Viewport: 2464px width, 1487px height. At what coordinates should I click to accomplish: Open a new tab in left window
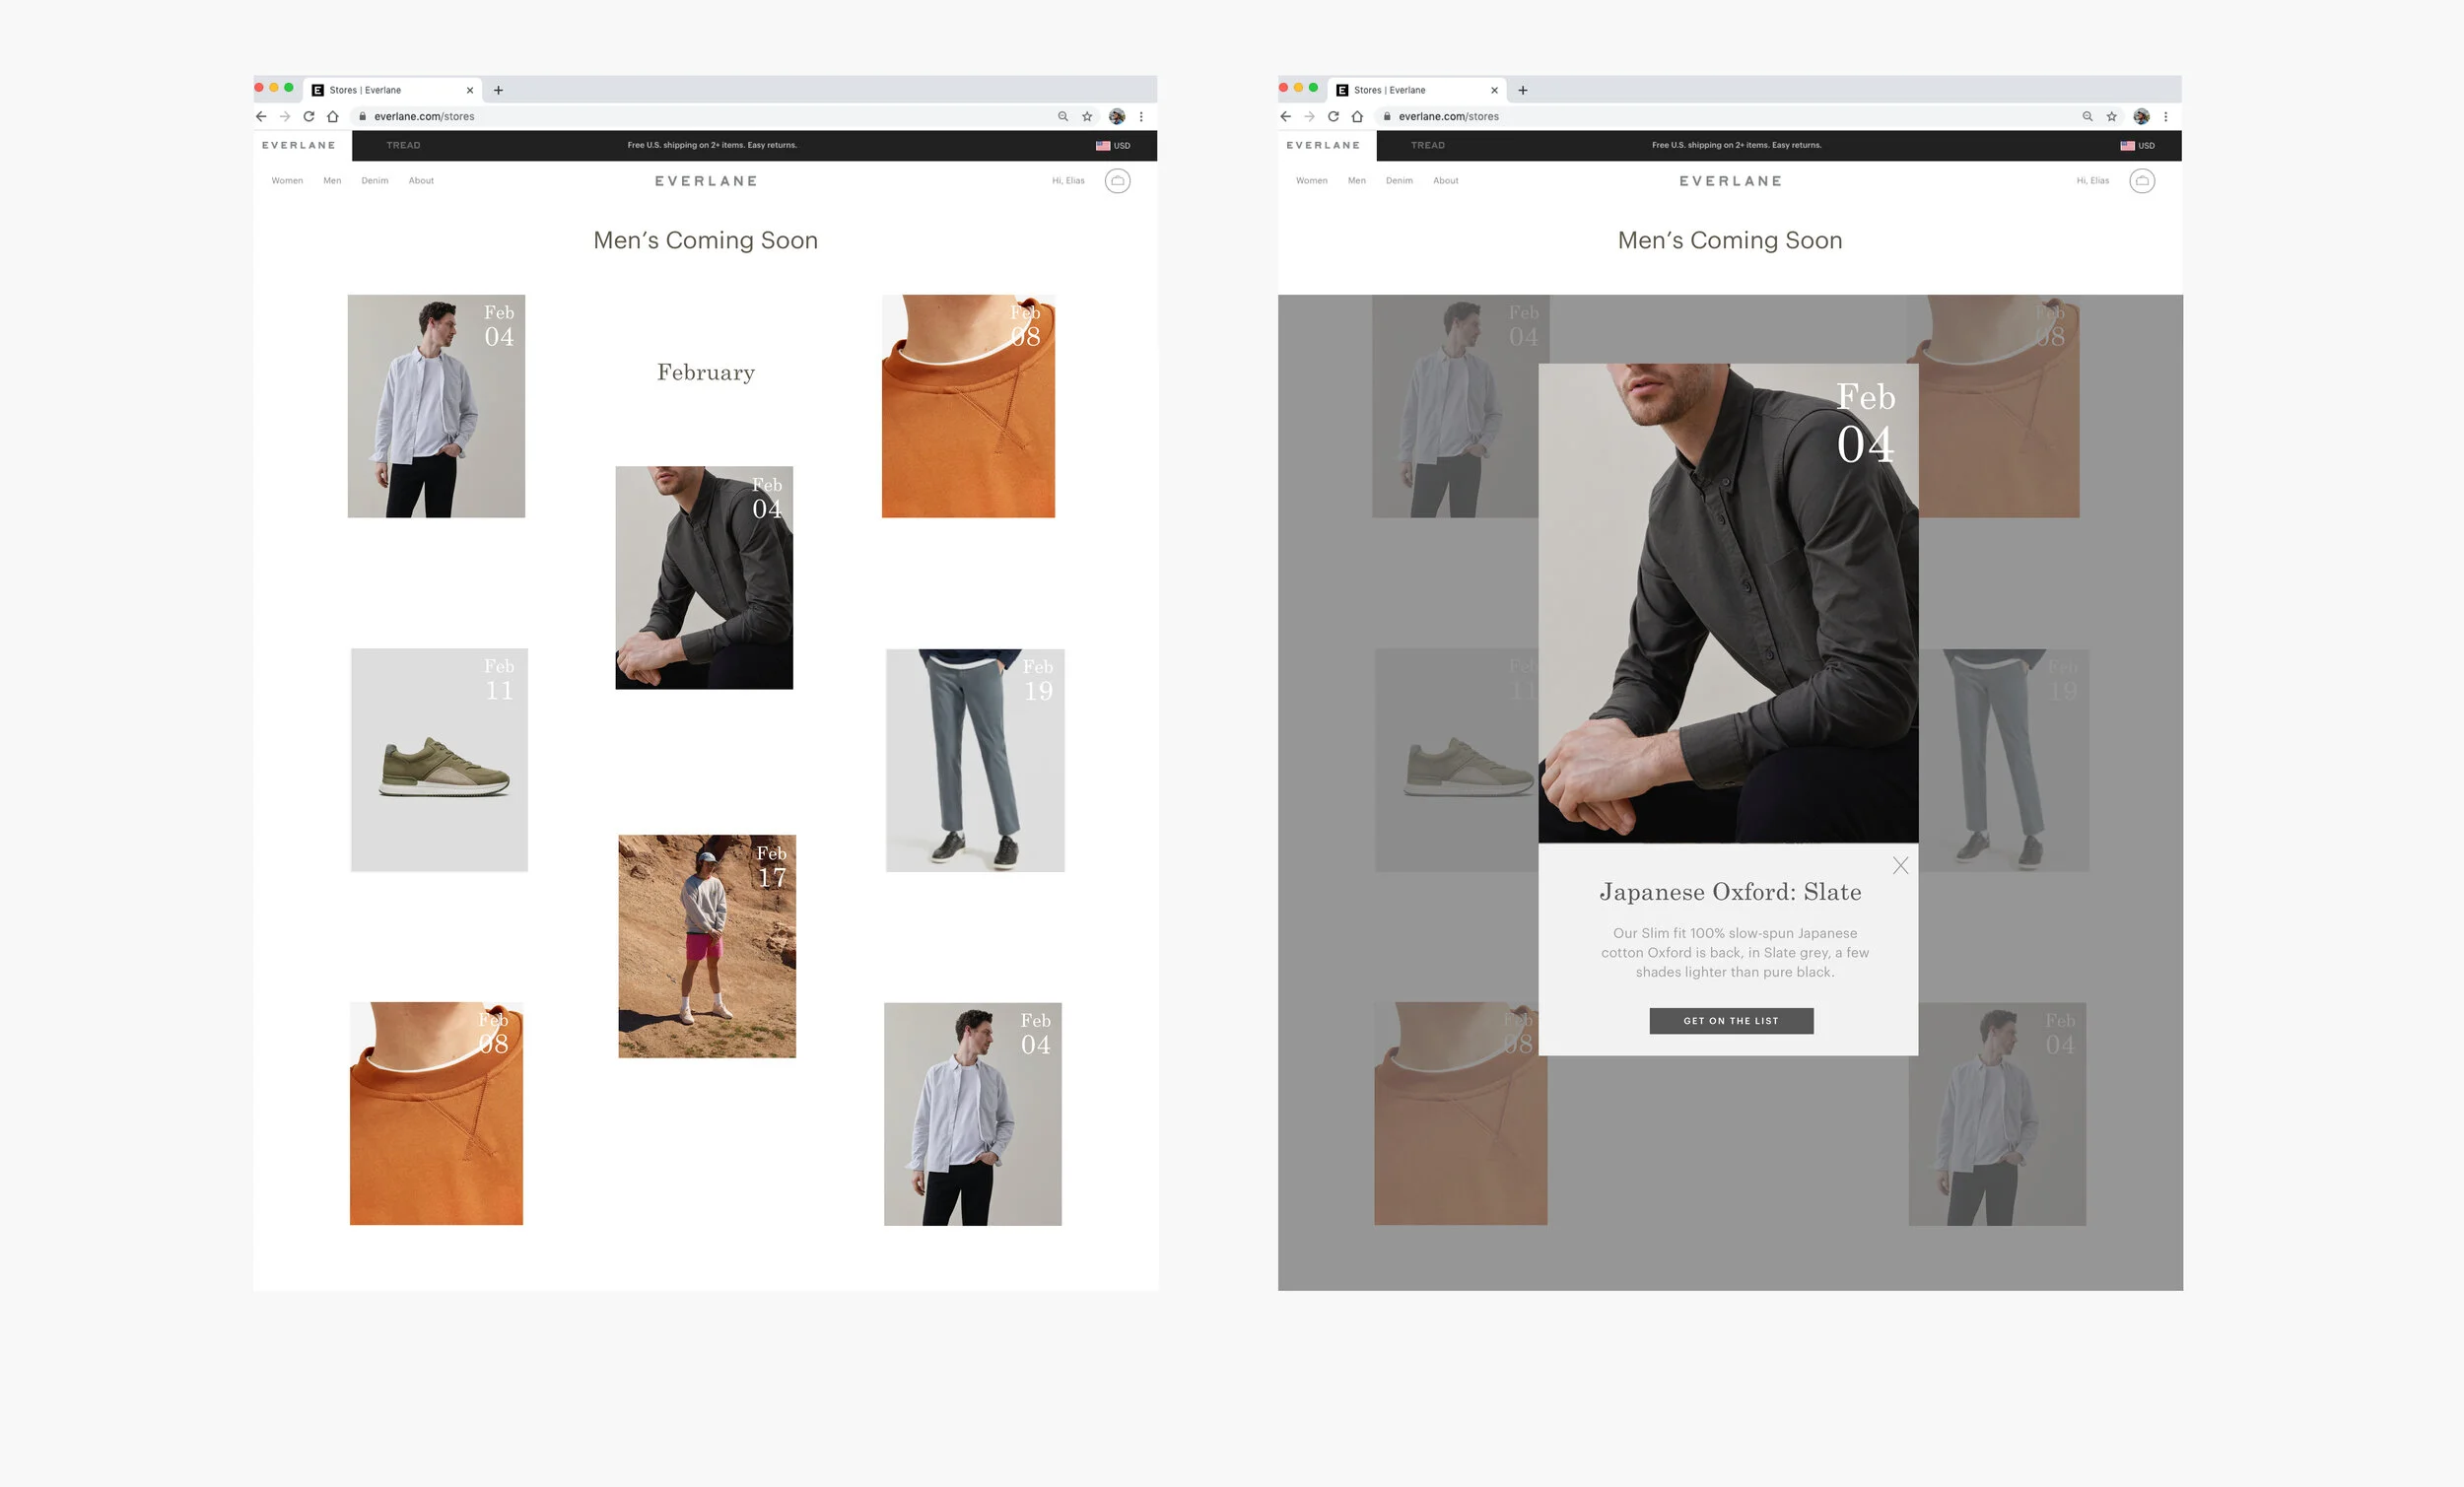[498, 90]
